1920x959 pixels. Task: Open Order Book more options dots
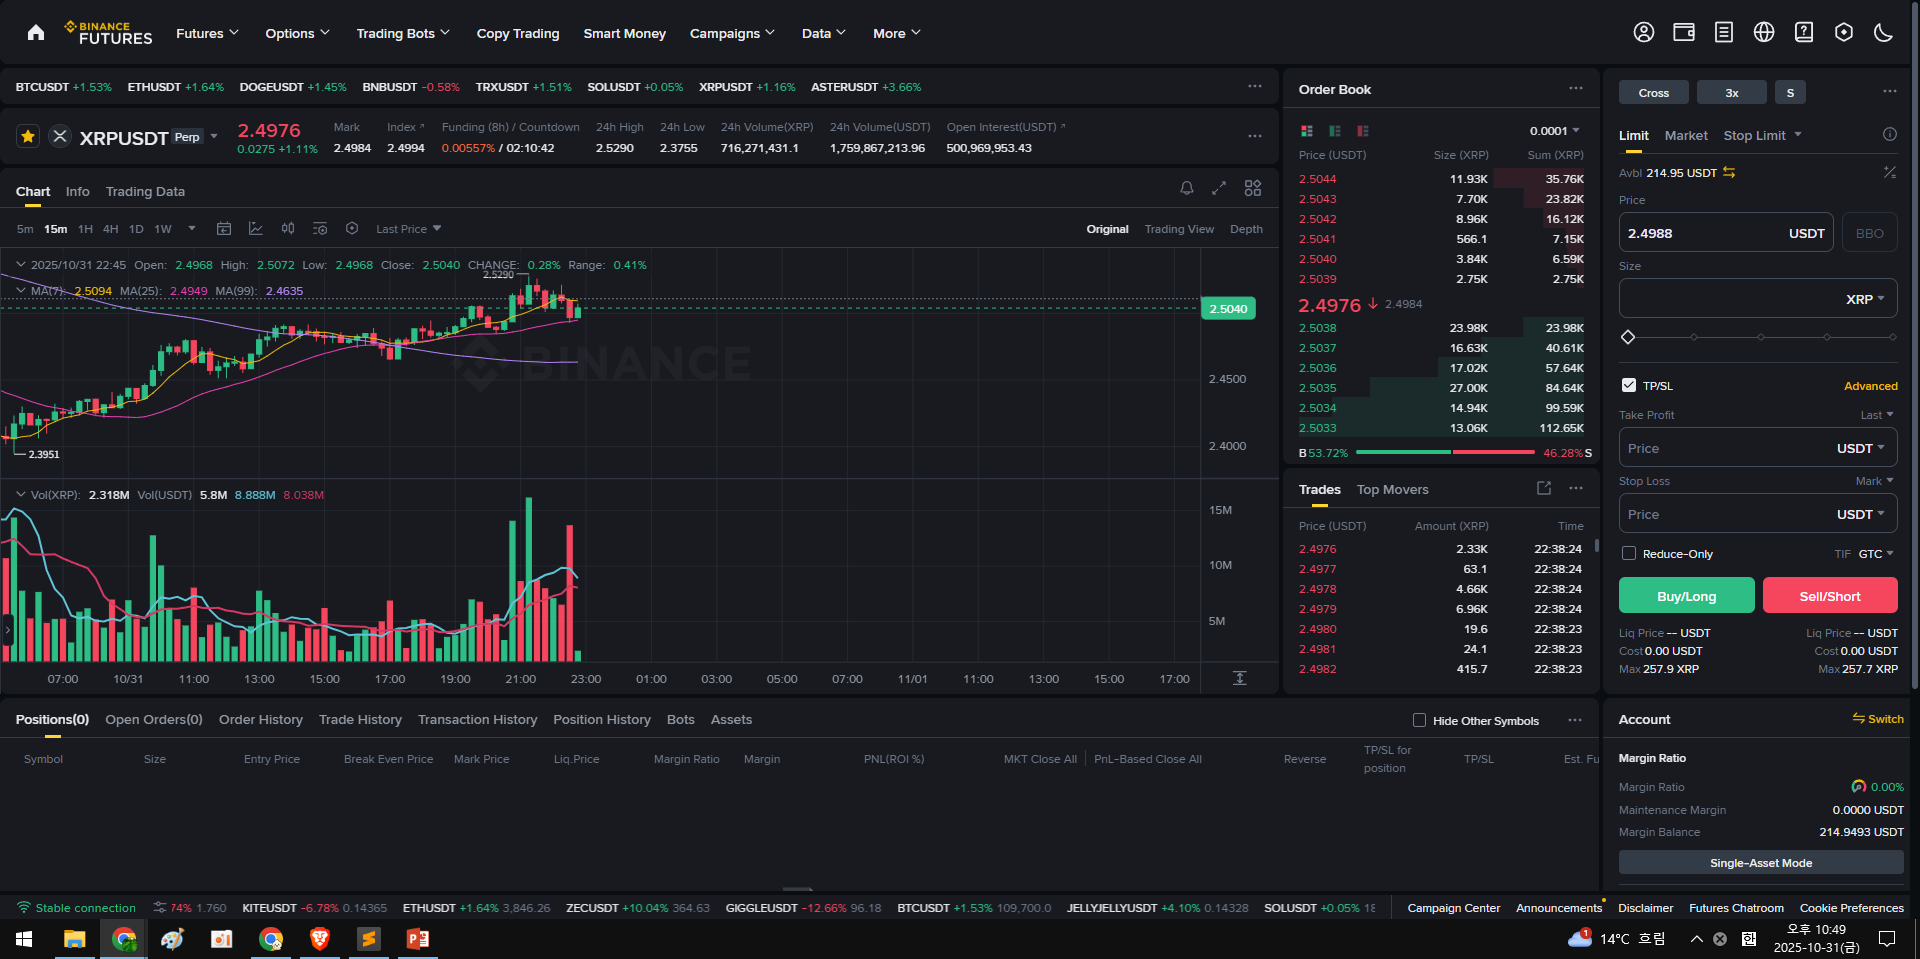(1576, 88)
